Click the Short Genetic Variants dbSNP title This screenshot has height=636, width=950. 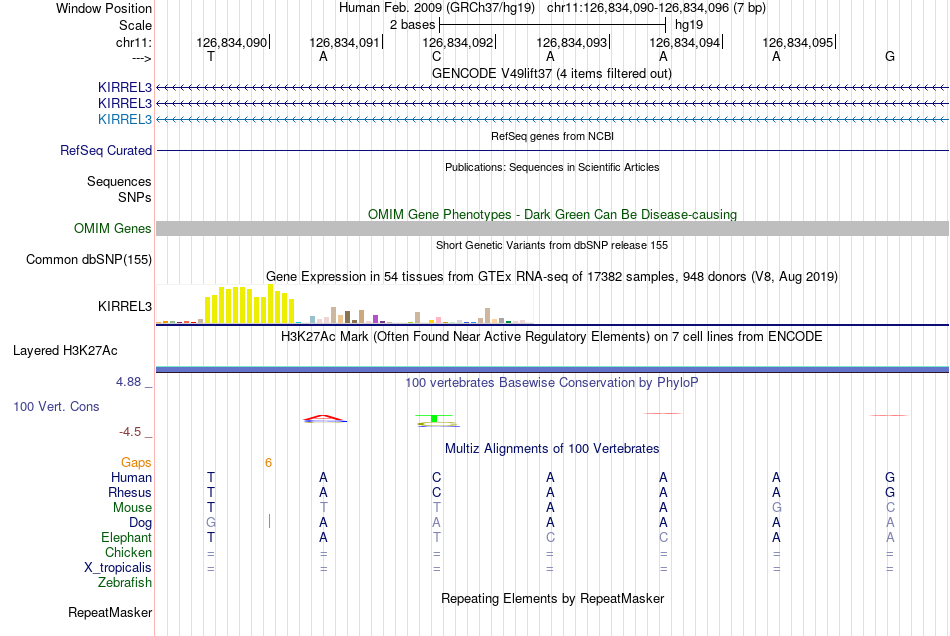(551, 245)
